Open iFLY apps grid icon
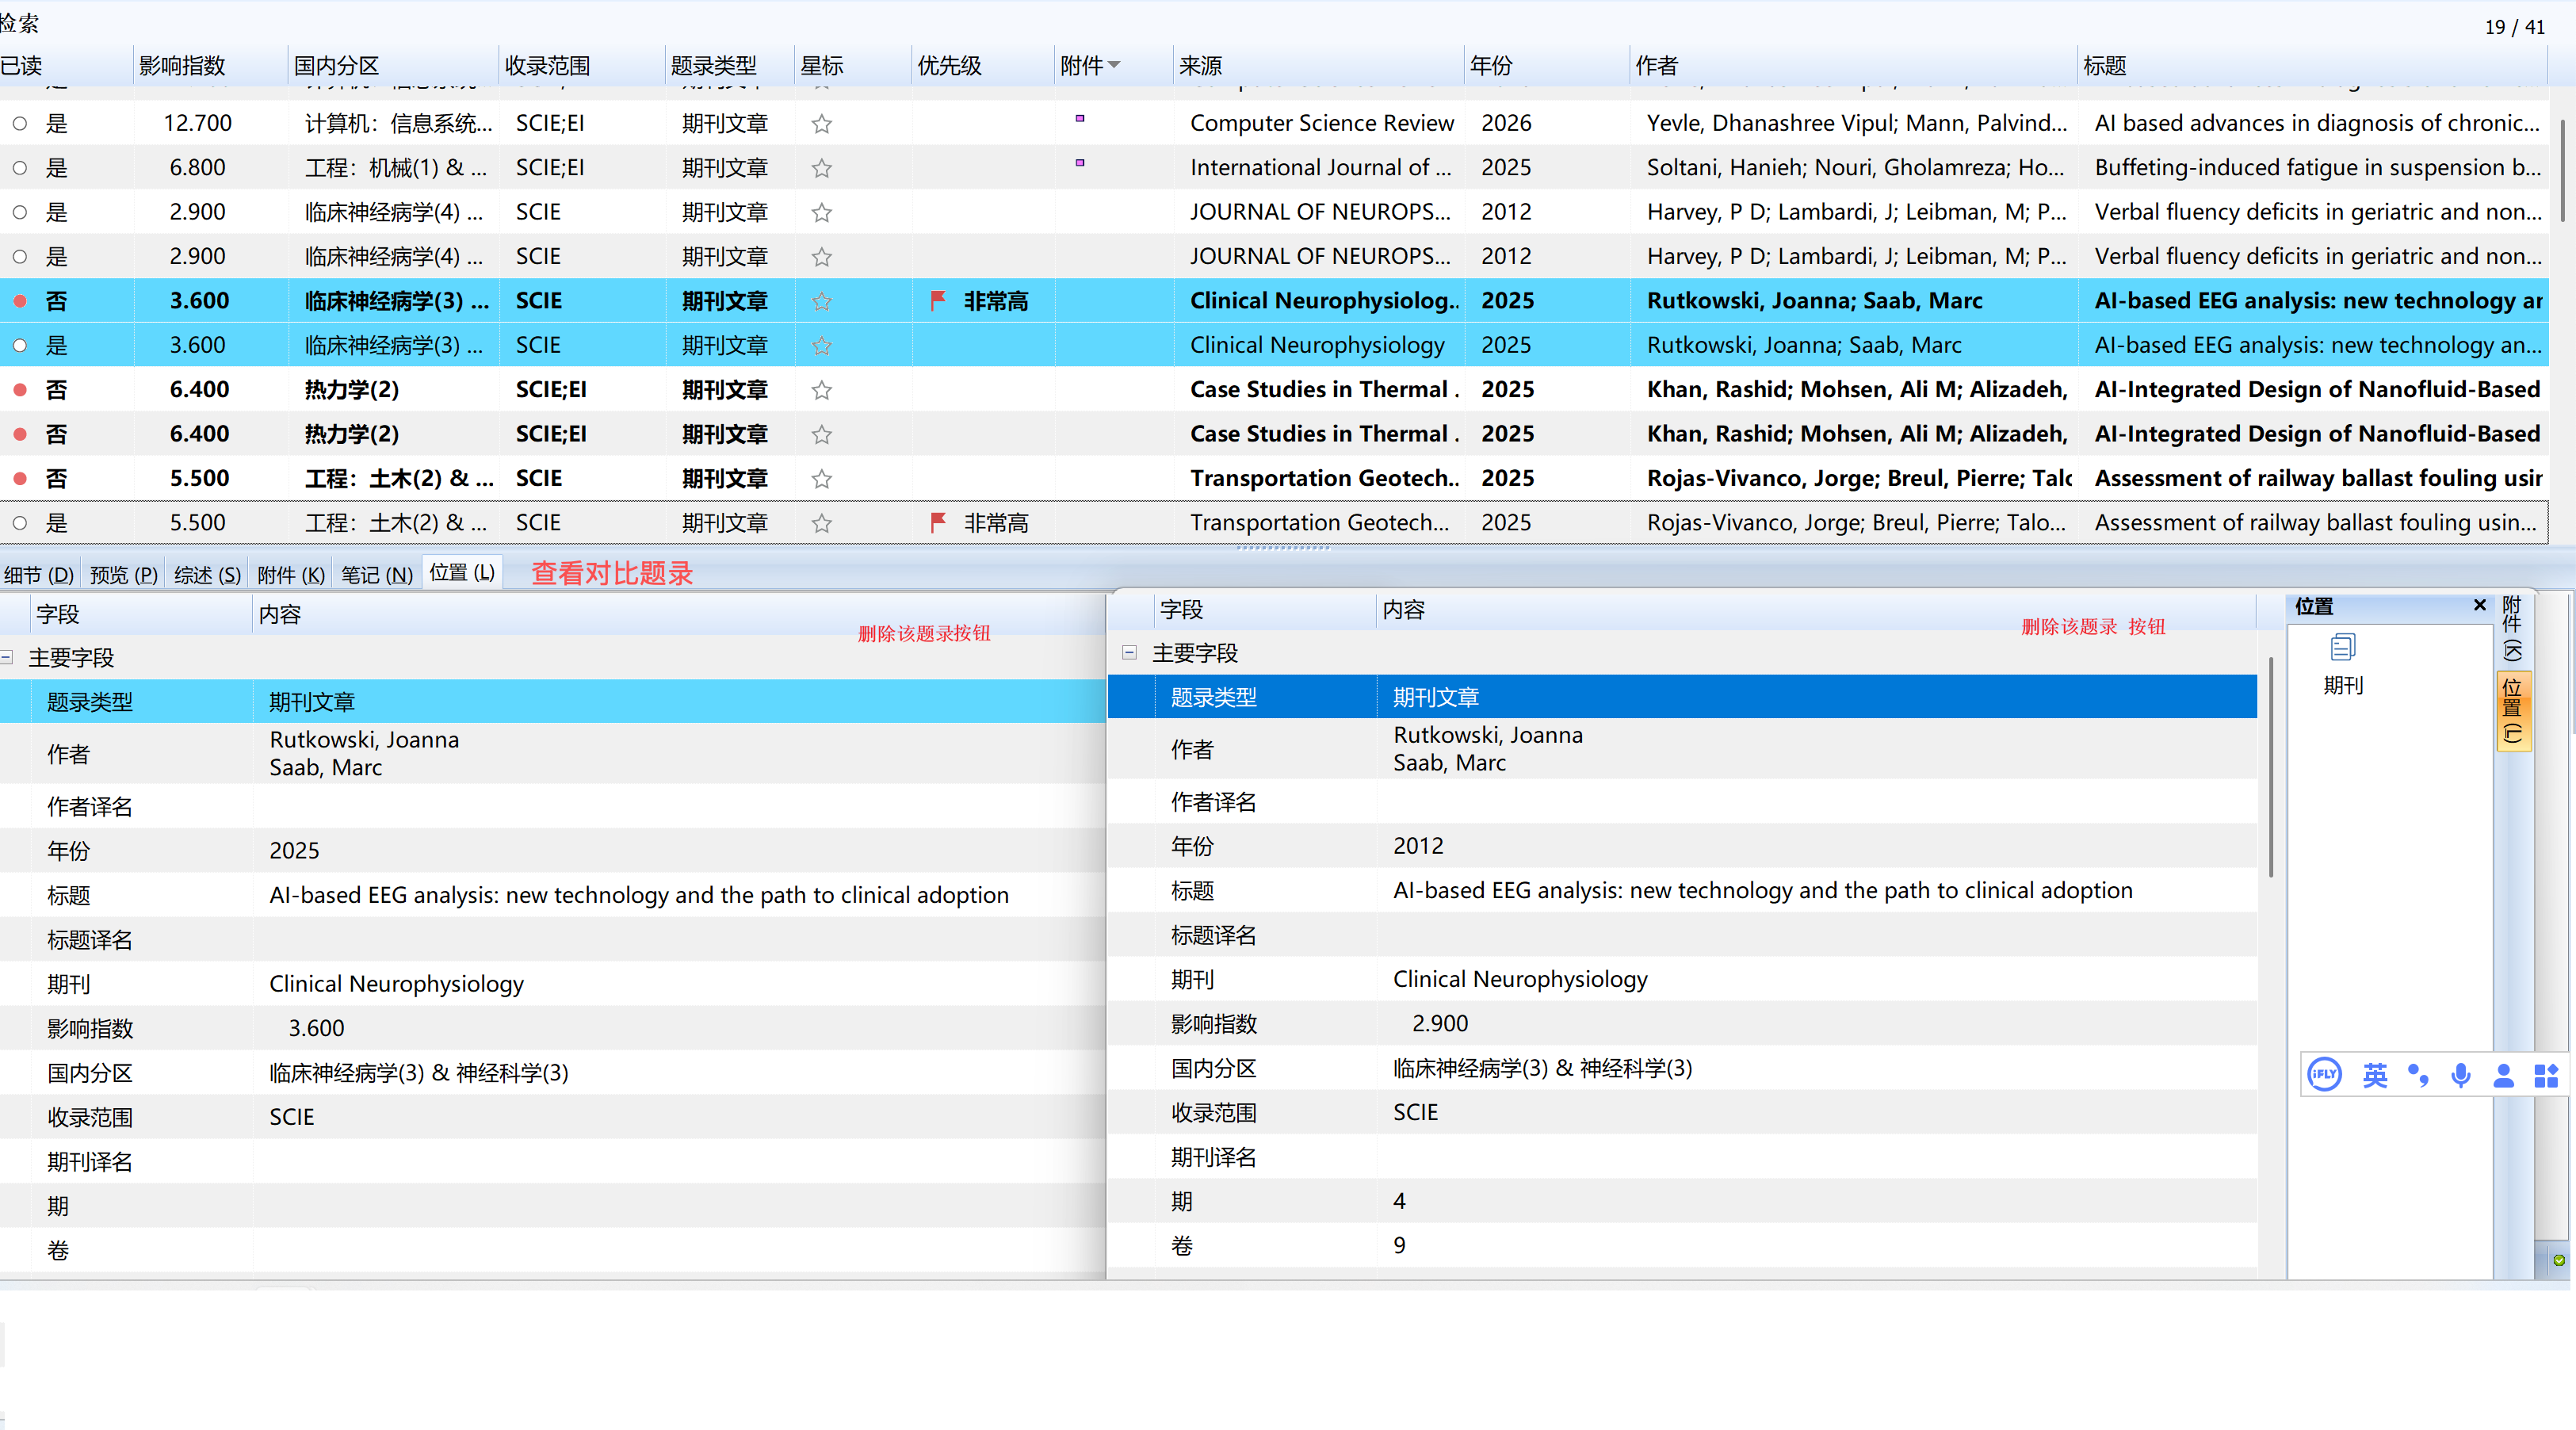 point(2545,1075)
